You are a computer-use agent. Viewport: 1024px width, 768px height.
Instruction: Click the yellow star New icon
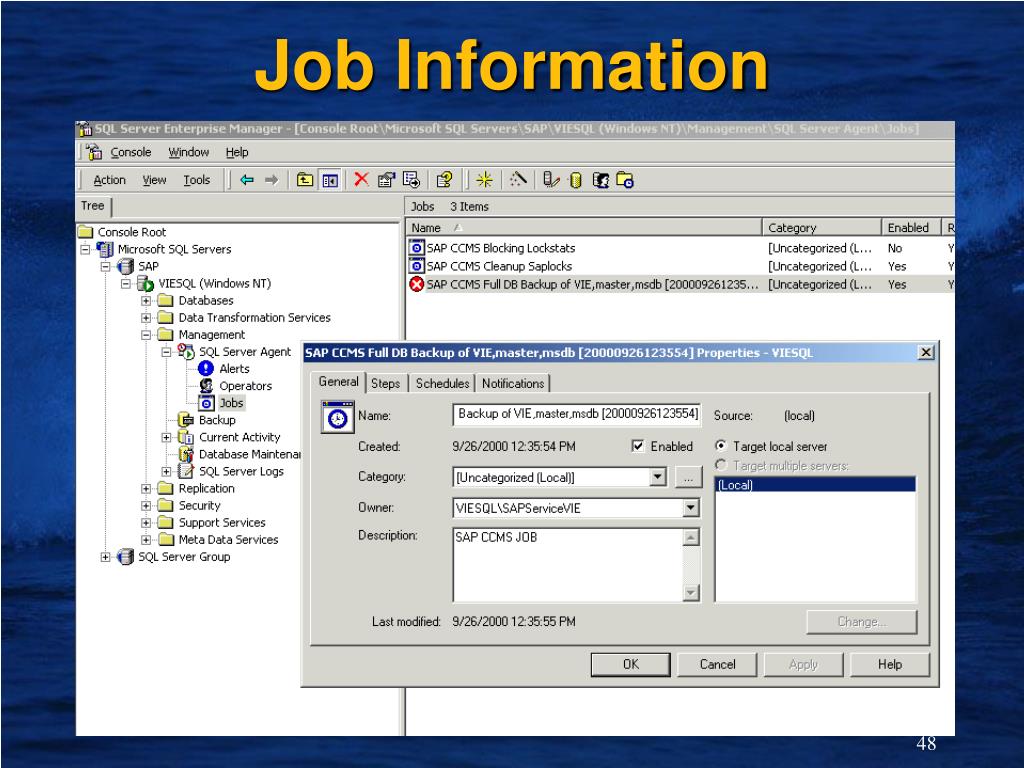(484, 180)
